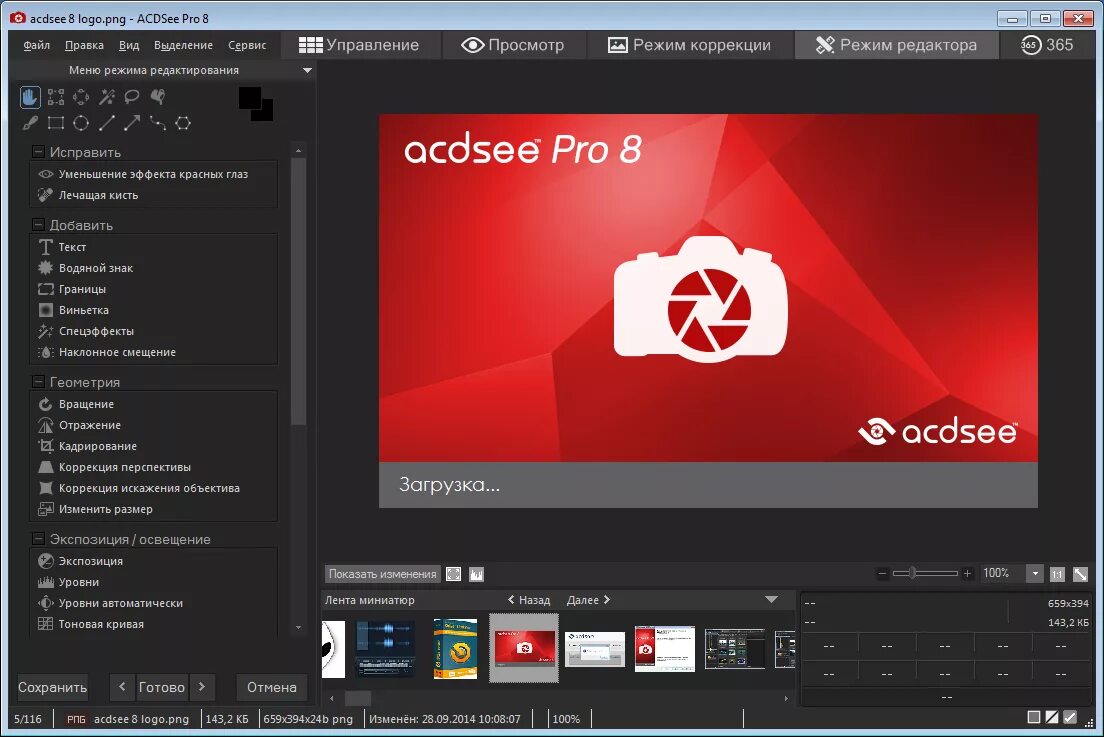Select the Polygon drawing tool
The height and width of the screenshot is (737, 1104).
(183, 123)
